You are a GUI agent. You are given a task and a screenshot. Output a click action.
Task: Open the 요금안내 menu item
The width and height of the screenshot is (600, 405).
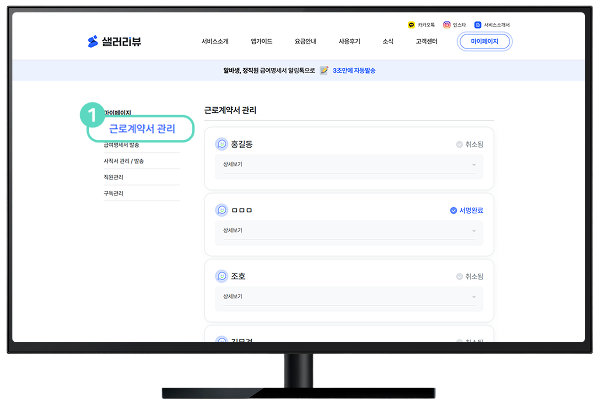pos(305,41)
